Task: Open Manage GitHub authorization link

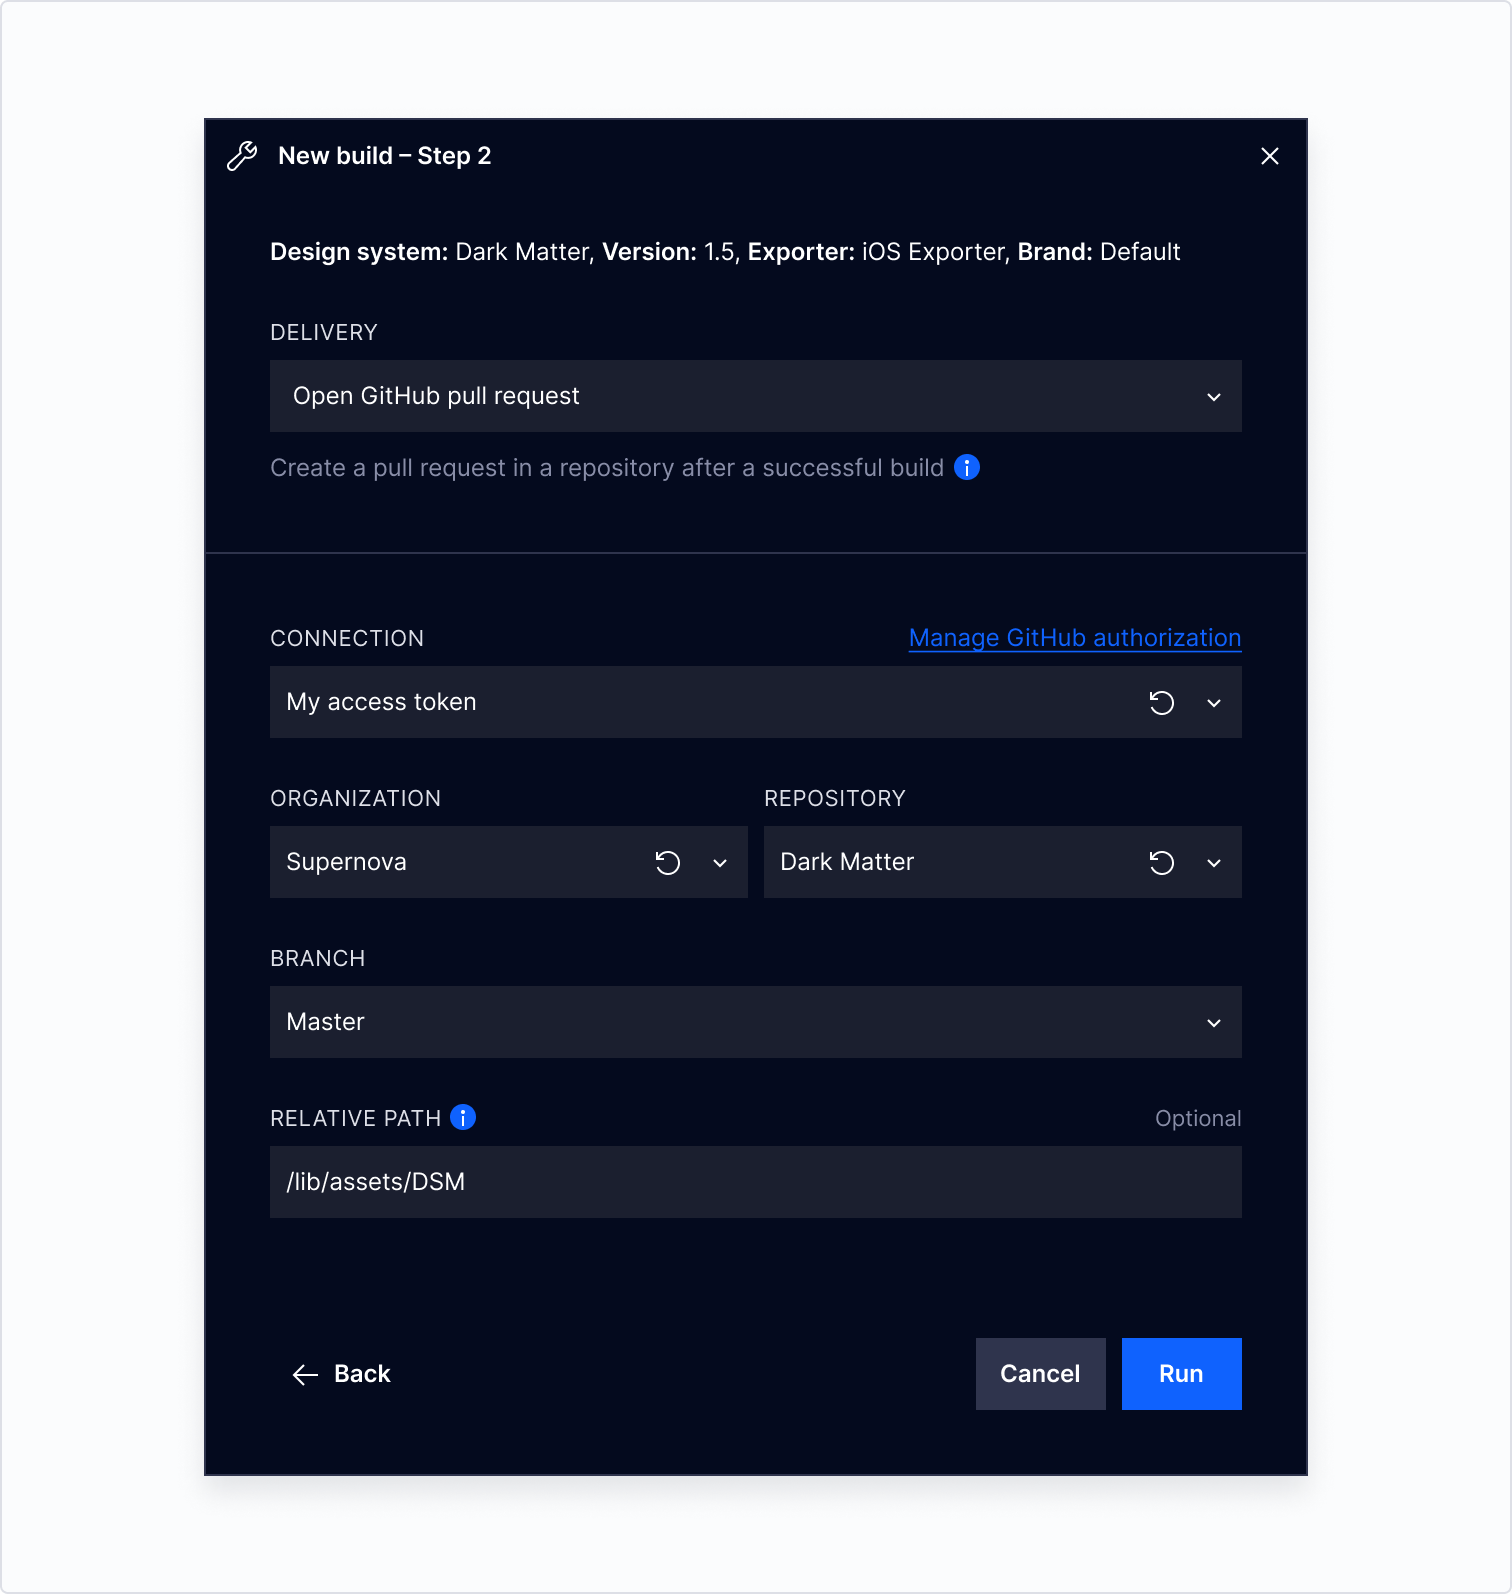Action: click(1075, 638)
